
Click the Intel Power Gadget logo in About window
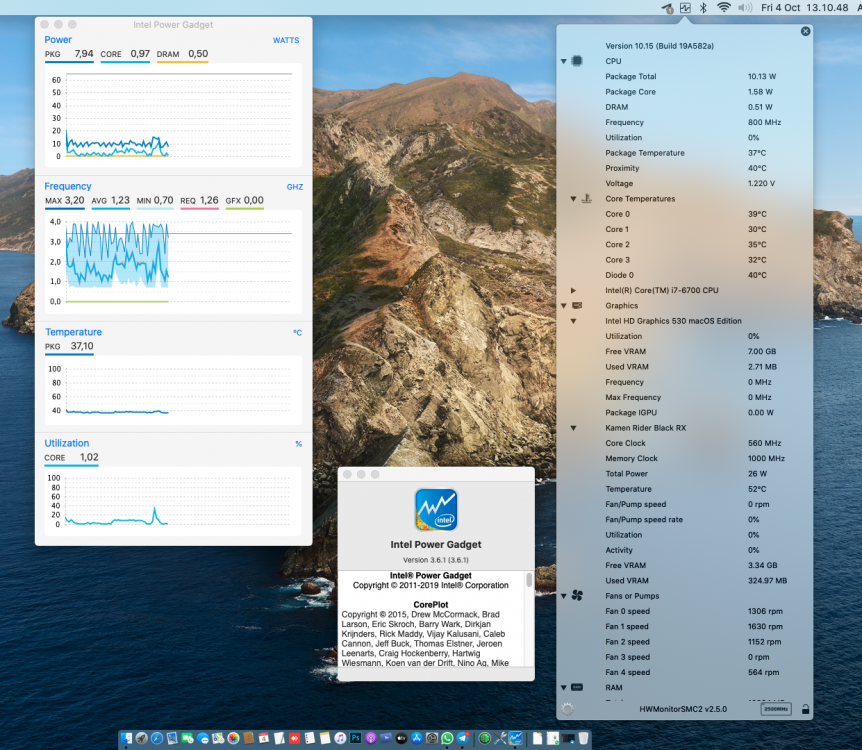(x=436, y=510)
